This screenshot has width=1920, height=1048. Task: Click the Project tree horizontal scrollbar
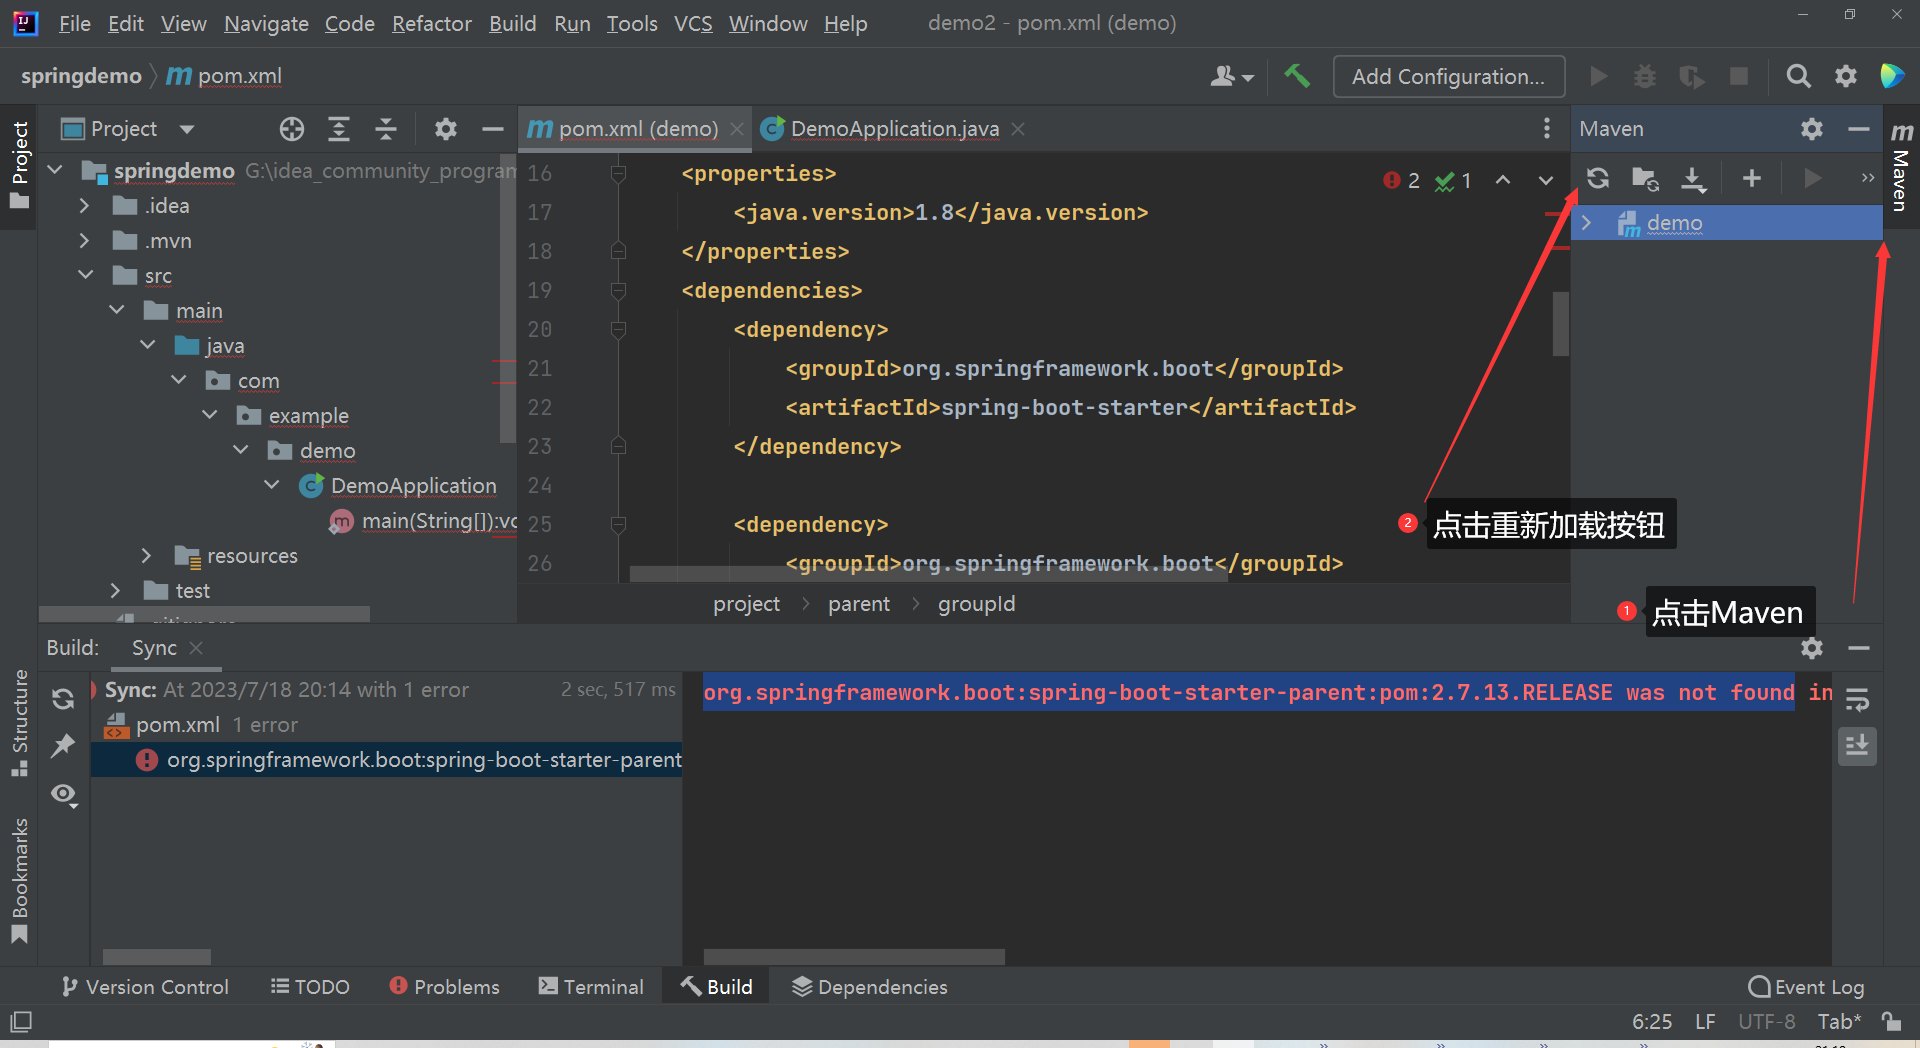[204, 614]
